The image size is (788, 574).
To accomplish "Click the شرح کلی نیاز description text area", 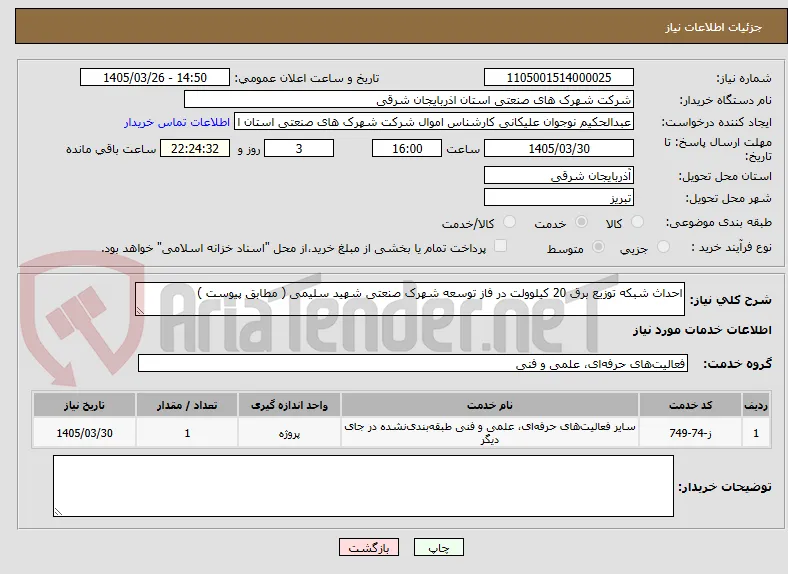I will [x=410, y=299].
